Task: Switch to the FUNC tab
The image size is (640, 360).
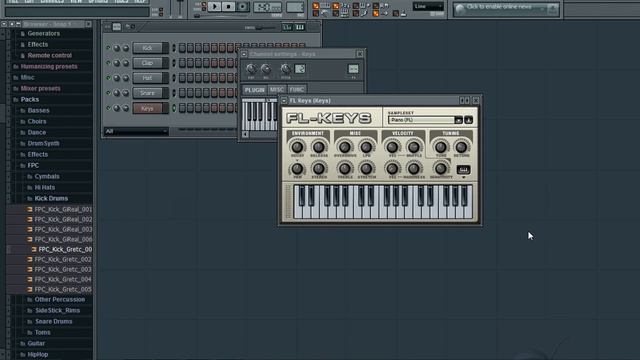Action: [296, 90]
